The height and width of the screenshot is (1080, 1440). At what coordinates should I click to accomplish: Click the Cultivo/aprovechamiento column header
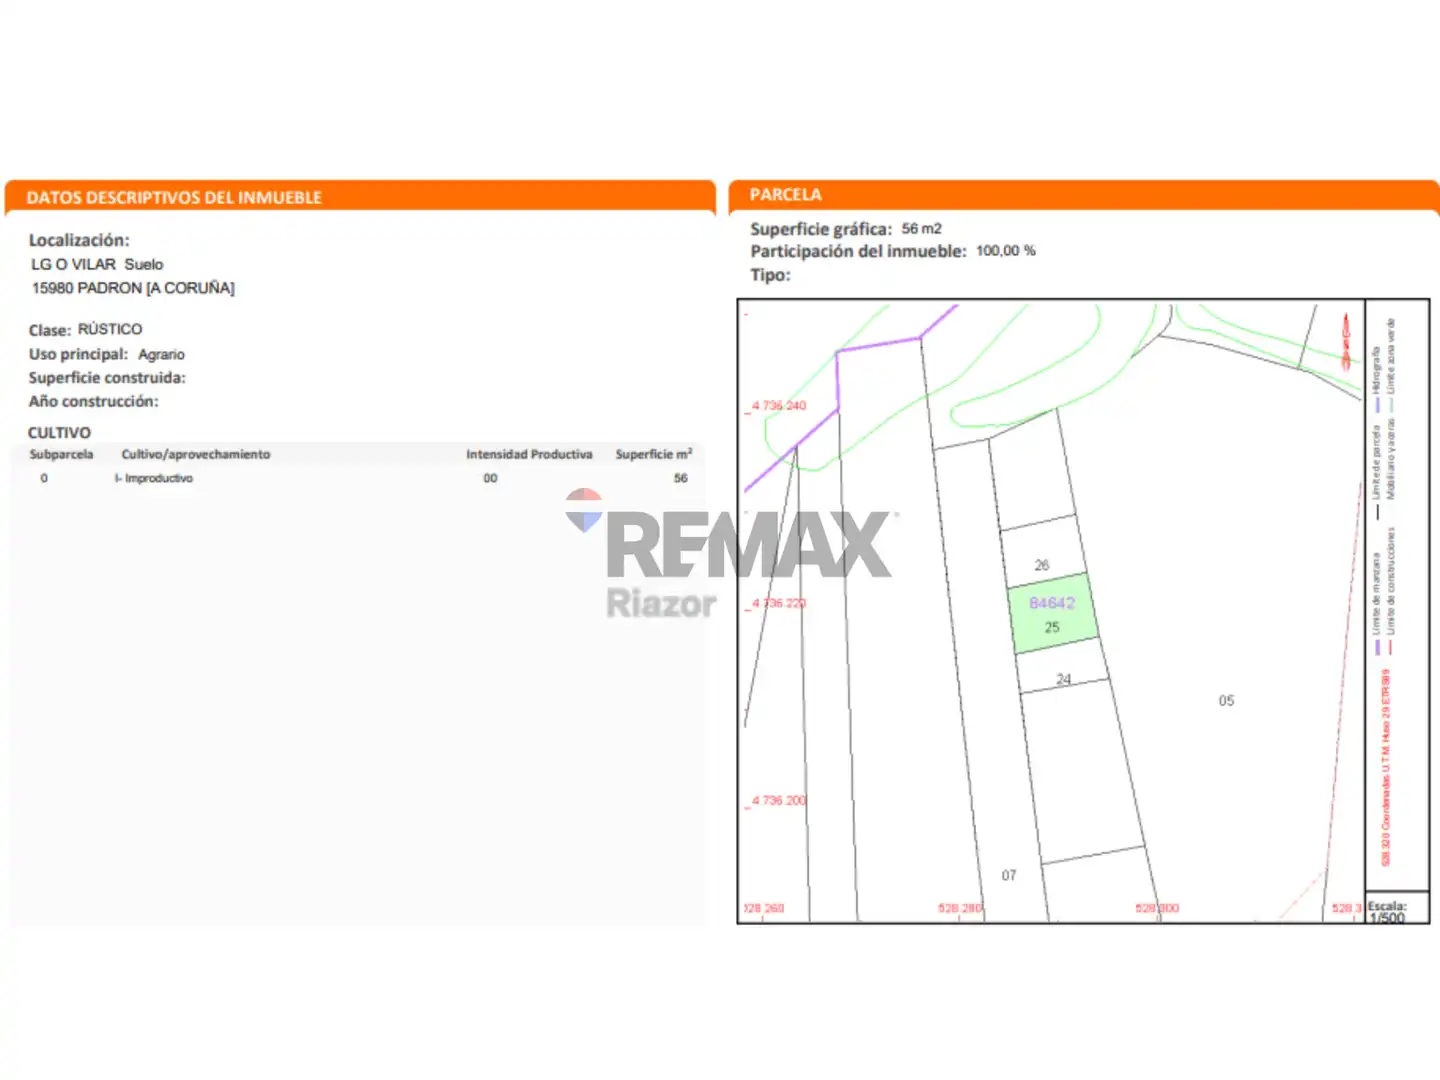[x=196, y=454]
